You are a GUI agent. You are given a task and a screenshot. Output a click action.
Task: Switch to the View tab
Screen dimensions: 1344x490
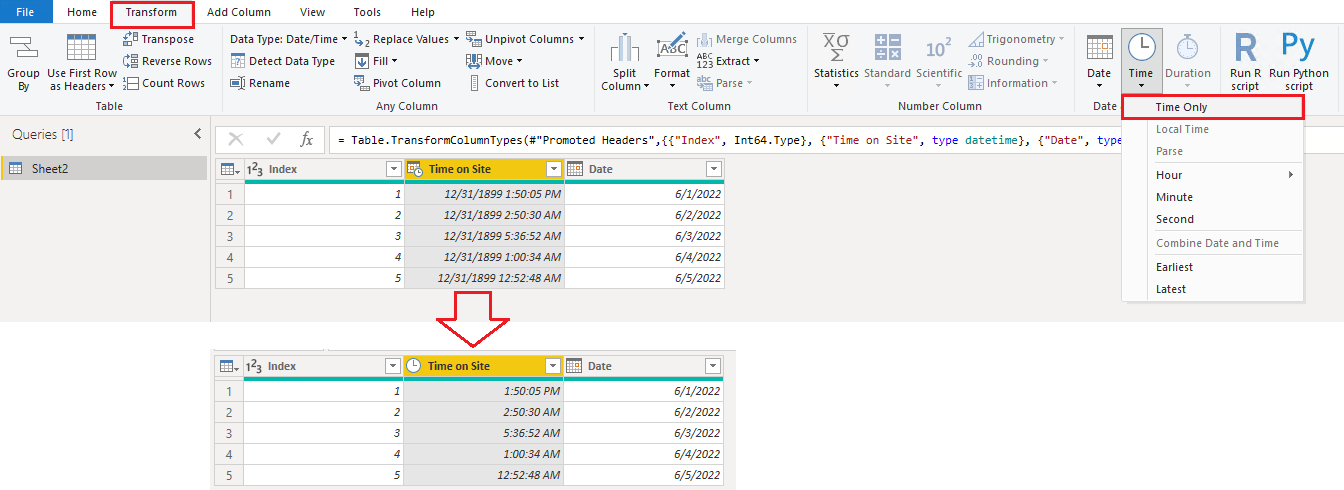click(312, 12)
